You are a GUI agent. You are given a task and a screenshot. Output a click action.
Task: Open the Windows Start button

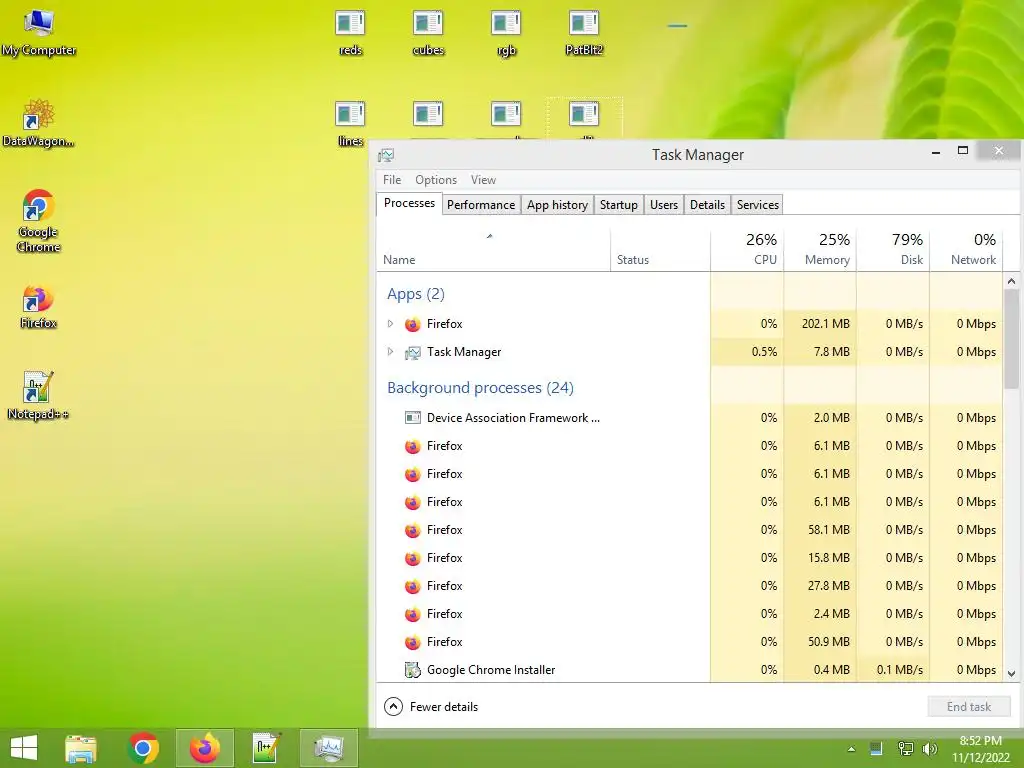point(24,748)
